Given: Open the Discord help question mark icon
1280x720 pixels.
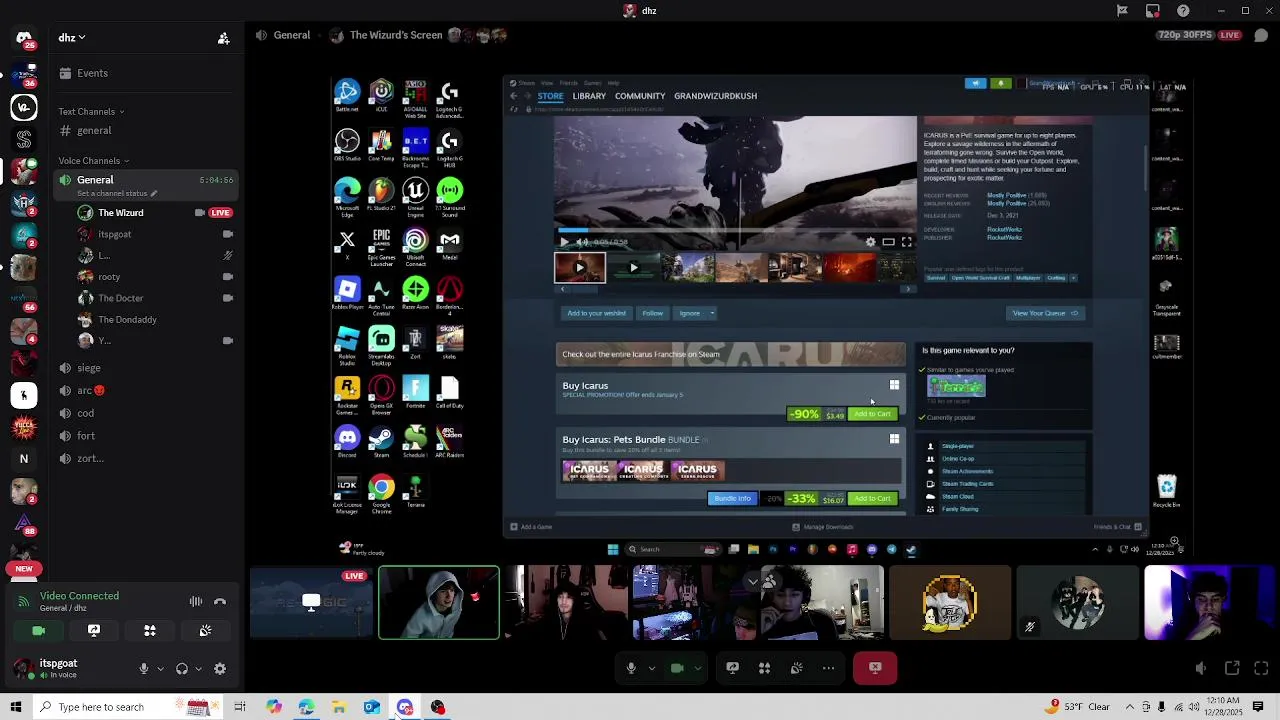Looking at the screenshot, I should tap(1183, 11).
